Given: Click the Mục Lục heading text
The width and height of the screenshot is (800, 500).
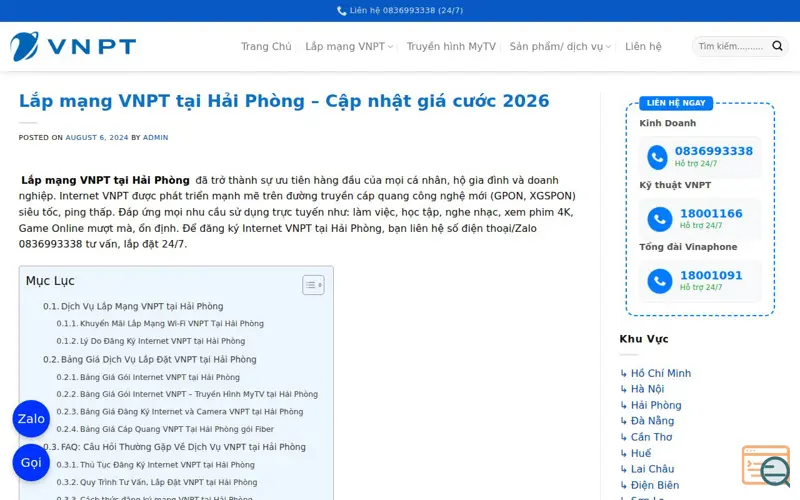Looking at the screenshot, I should [50, 281].
